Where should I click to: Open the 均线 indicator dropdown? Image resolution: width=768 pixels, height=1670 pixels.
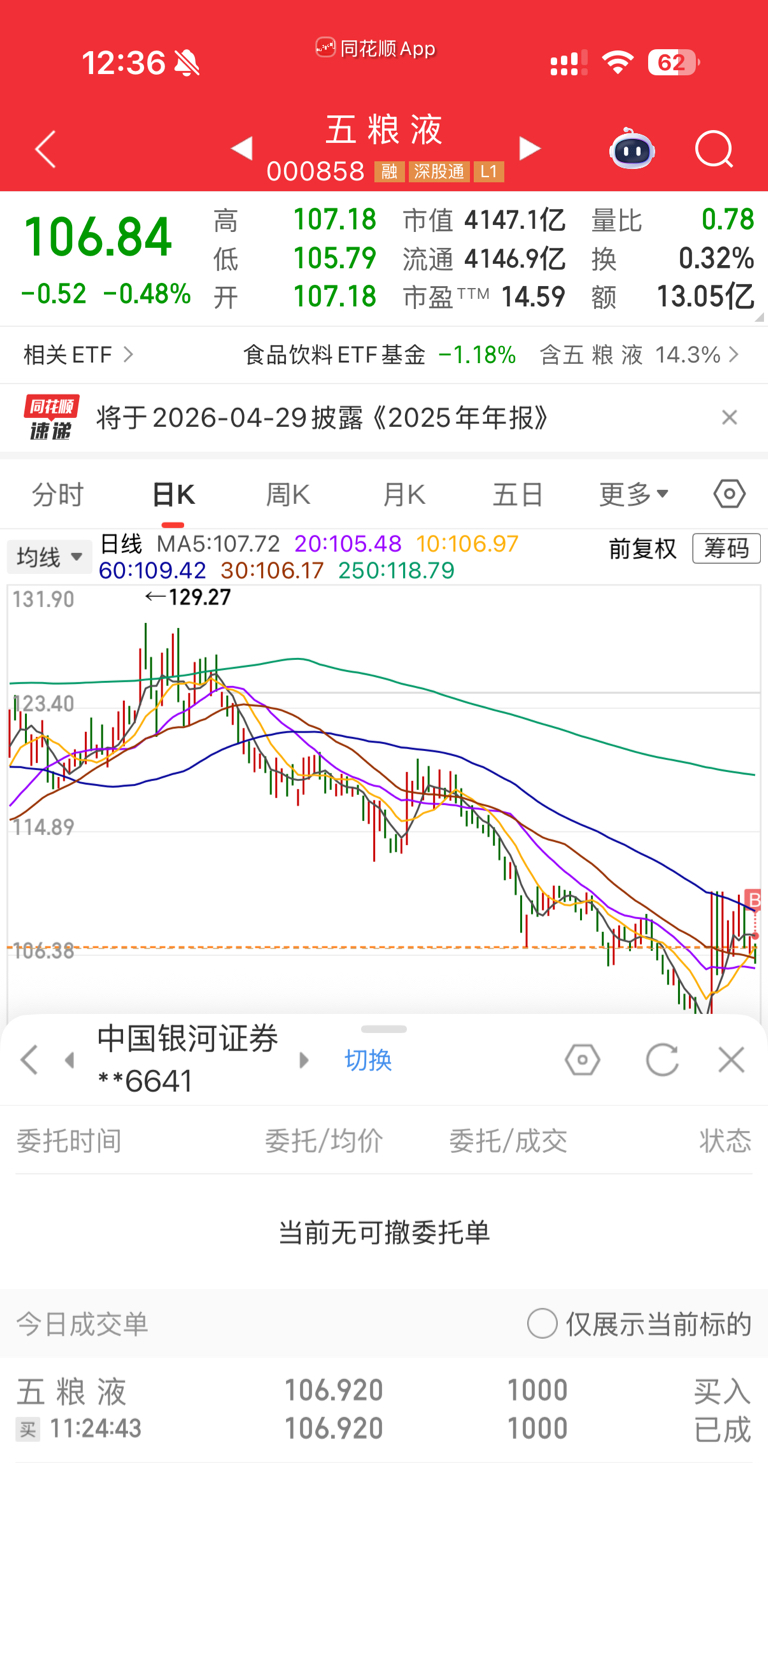[49, 557]
